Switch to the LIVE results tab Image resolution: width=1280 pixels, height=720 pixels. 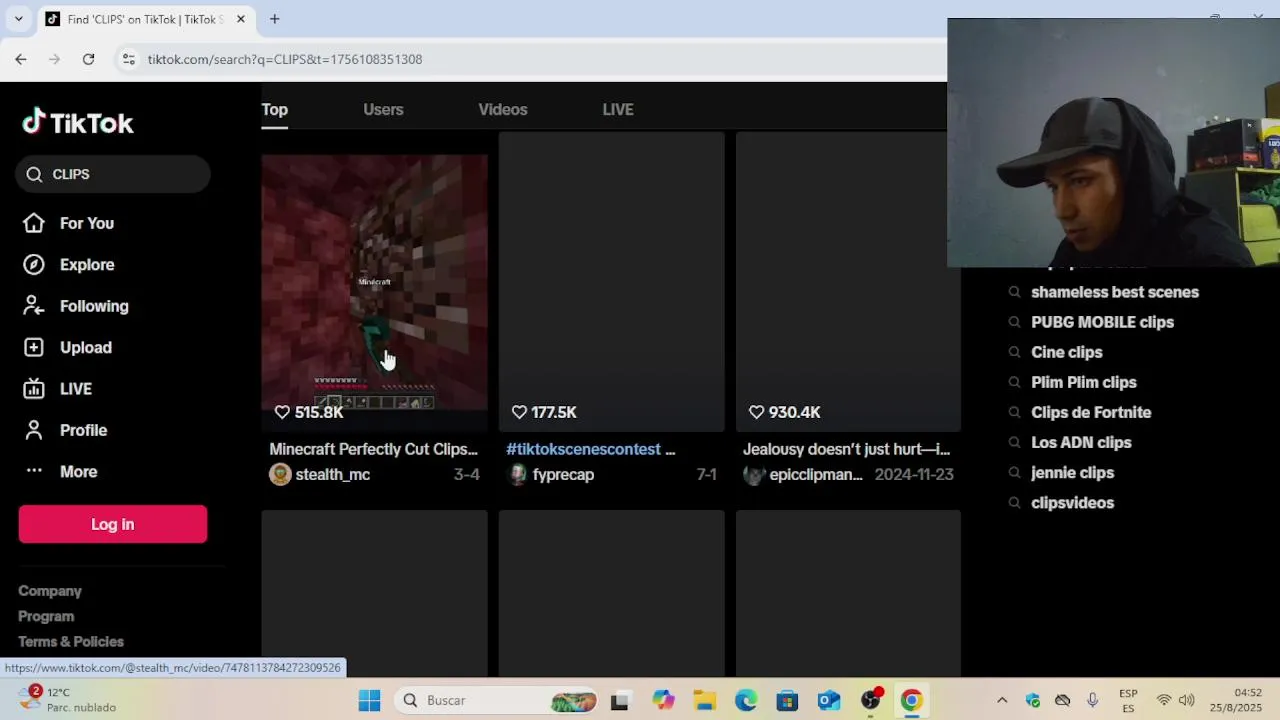[618, 109]
